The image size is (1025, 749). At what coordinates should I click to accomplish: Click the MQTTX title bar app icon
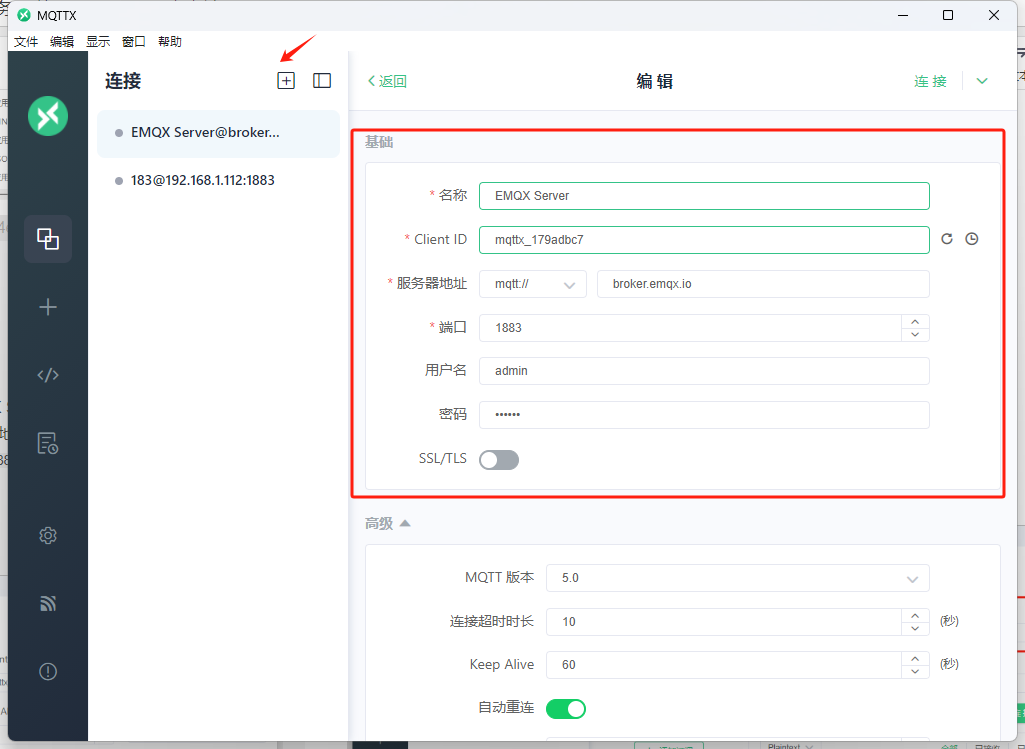(x=24, y=15)
